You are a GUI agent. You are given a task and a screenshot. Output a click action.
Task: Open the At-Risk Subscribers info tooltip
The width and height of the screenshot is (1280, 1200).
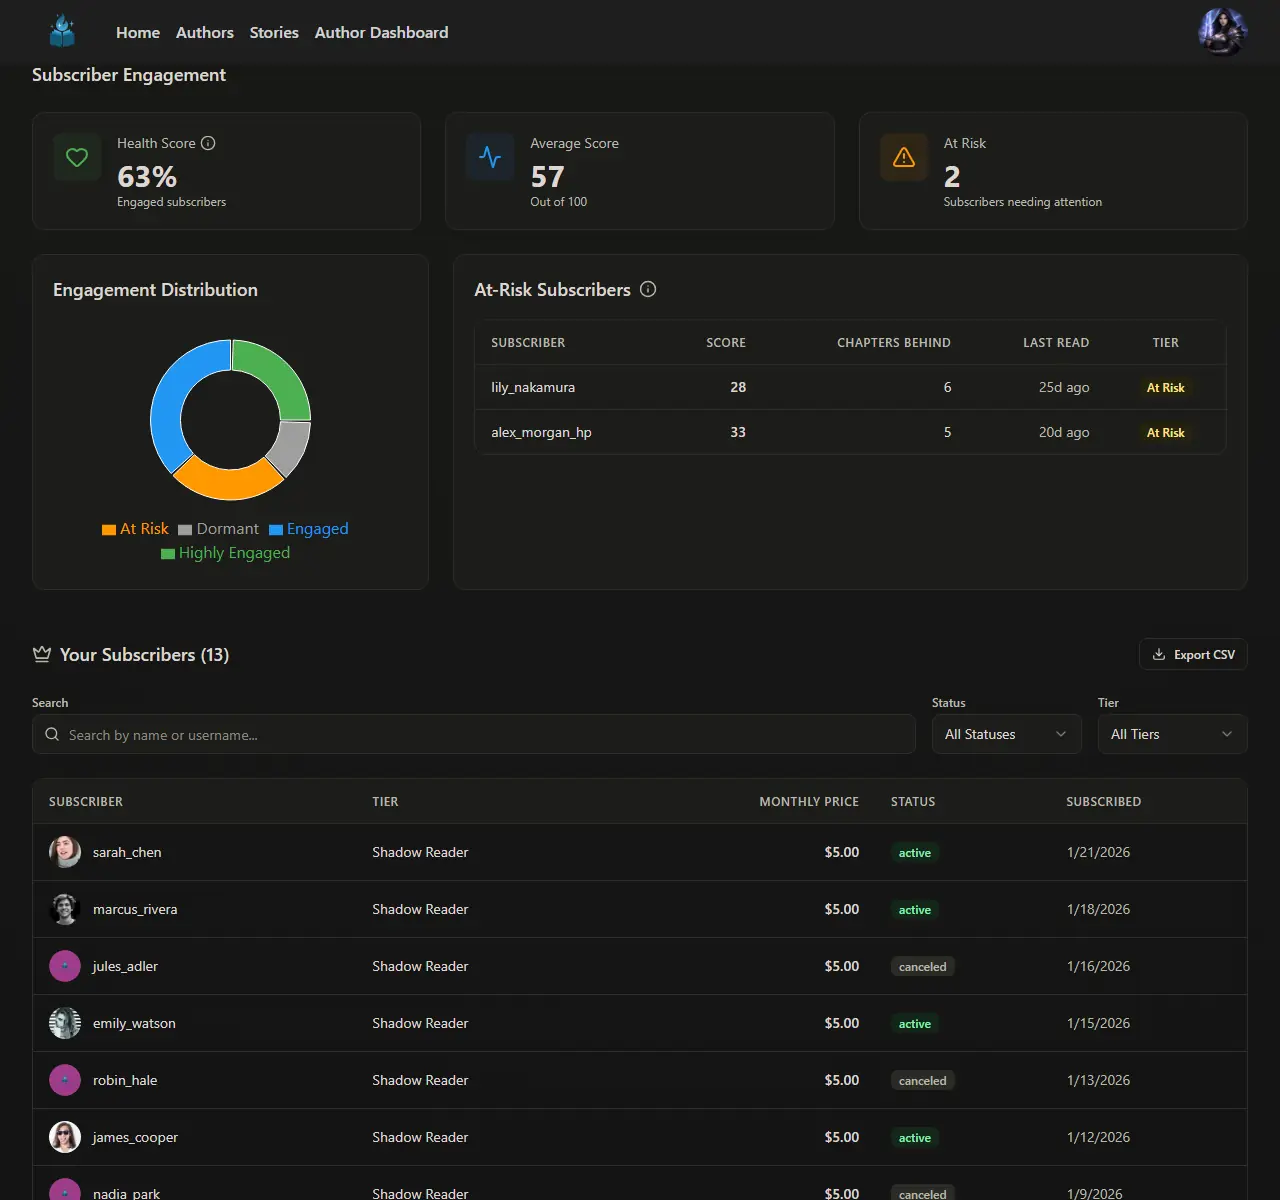click(648, 289)
